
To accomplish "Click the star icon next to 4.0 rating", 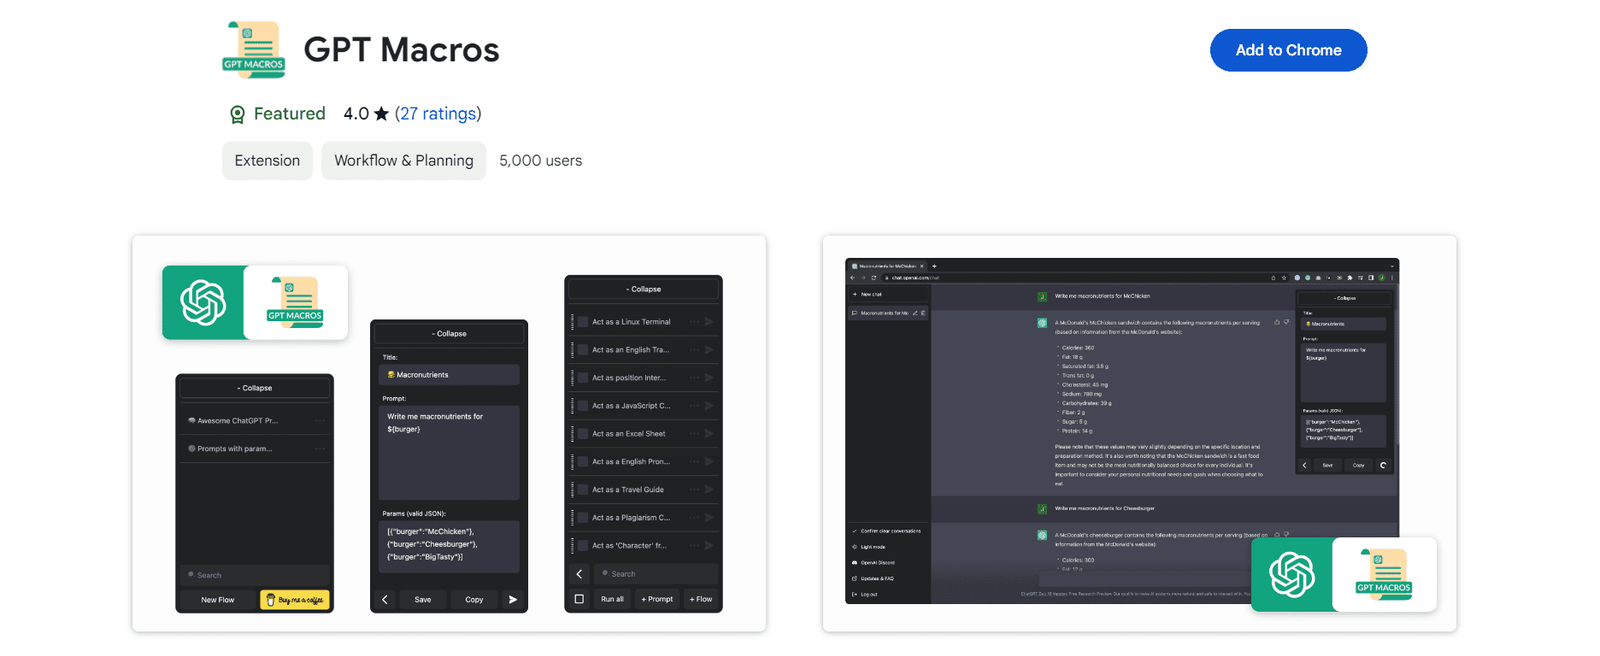I will (x=381, y=114).
